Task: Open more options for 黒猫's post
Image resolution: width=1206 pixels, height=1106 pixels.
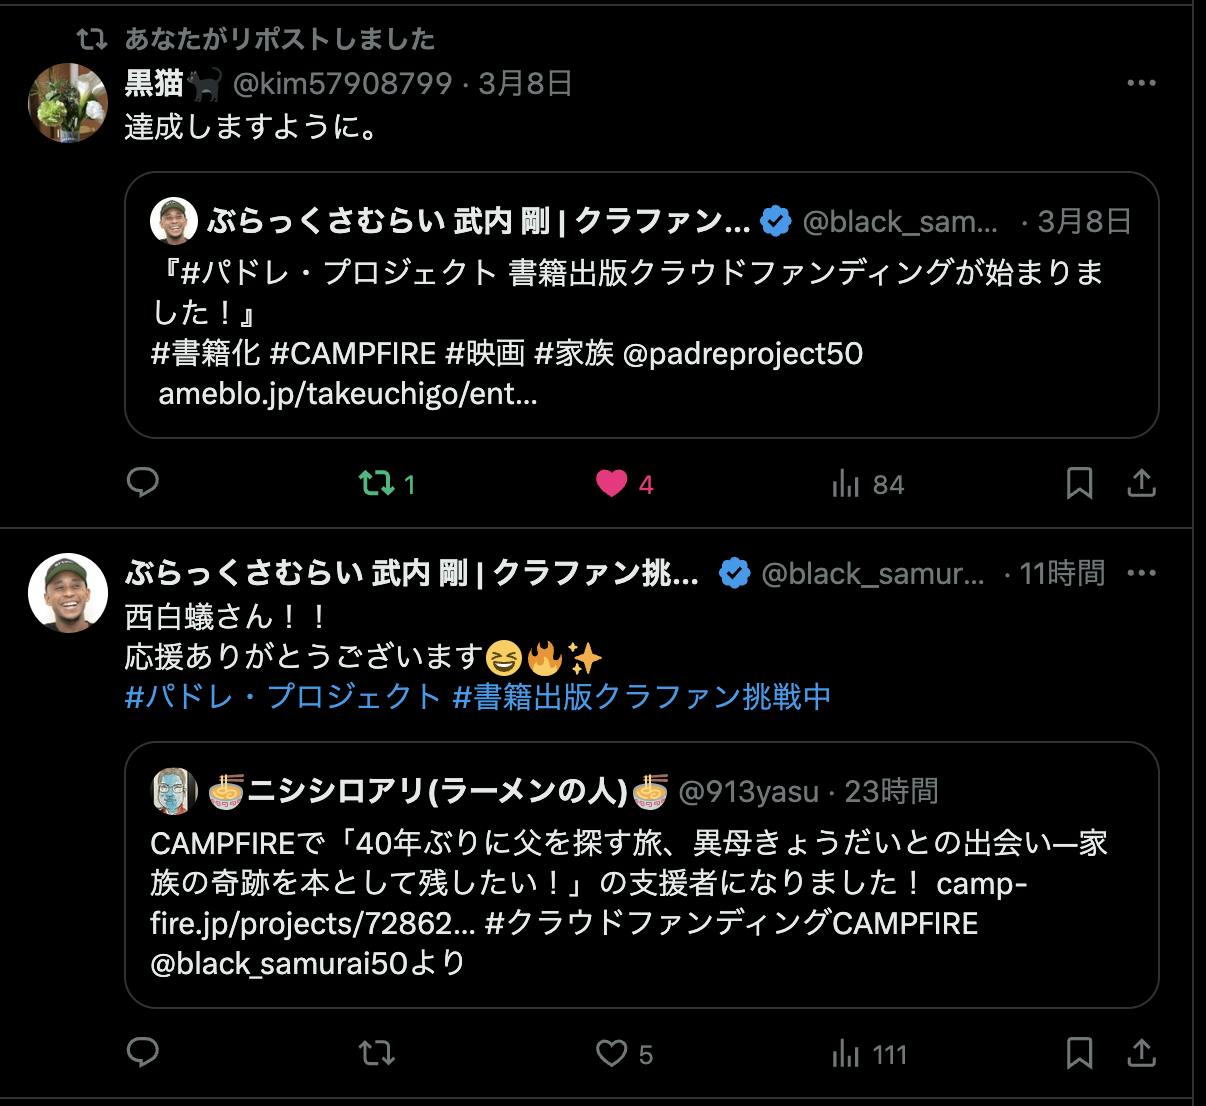Action: [x=1141, y=83]
